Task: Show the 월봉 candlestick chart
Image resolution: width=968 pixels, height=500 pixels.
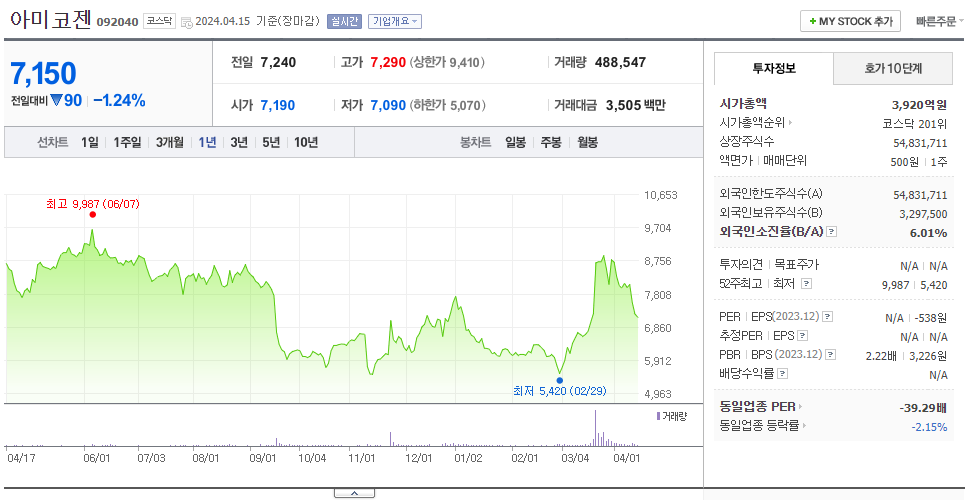Action: 588,143
